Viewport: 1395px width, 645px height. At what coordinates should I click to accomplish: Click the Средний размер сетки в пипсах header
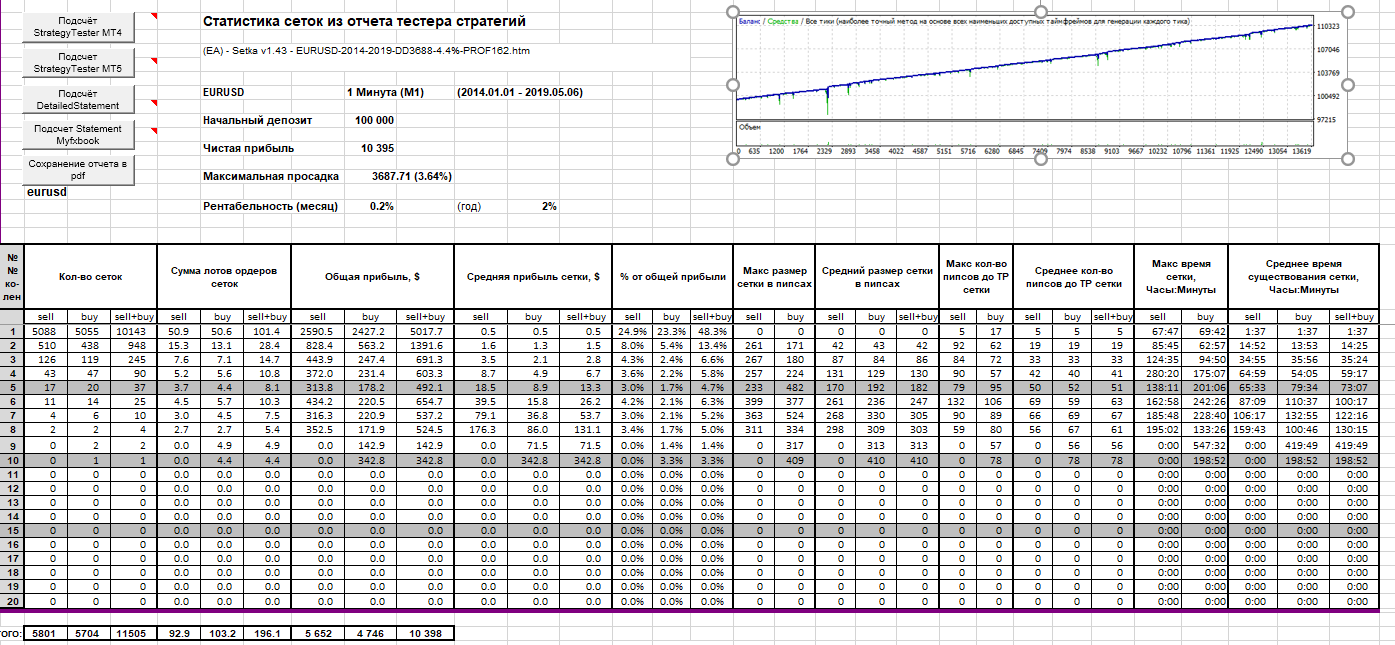click(x=877, y=277)
